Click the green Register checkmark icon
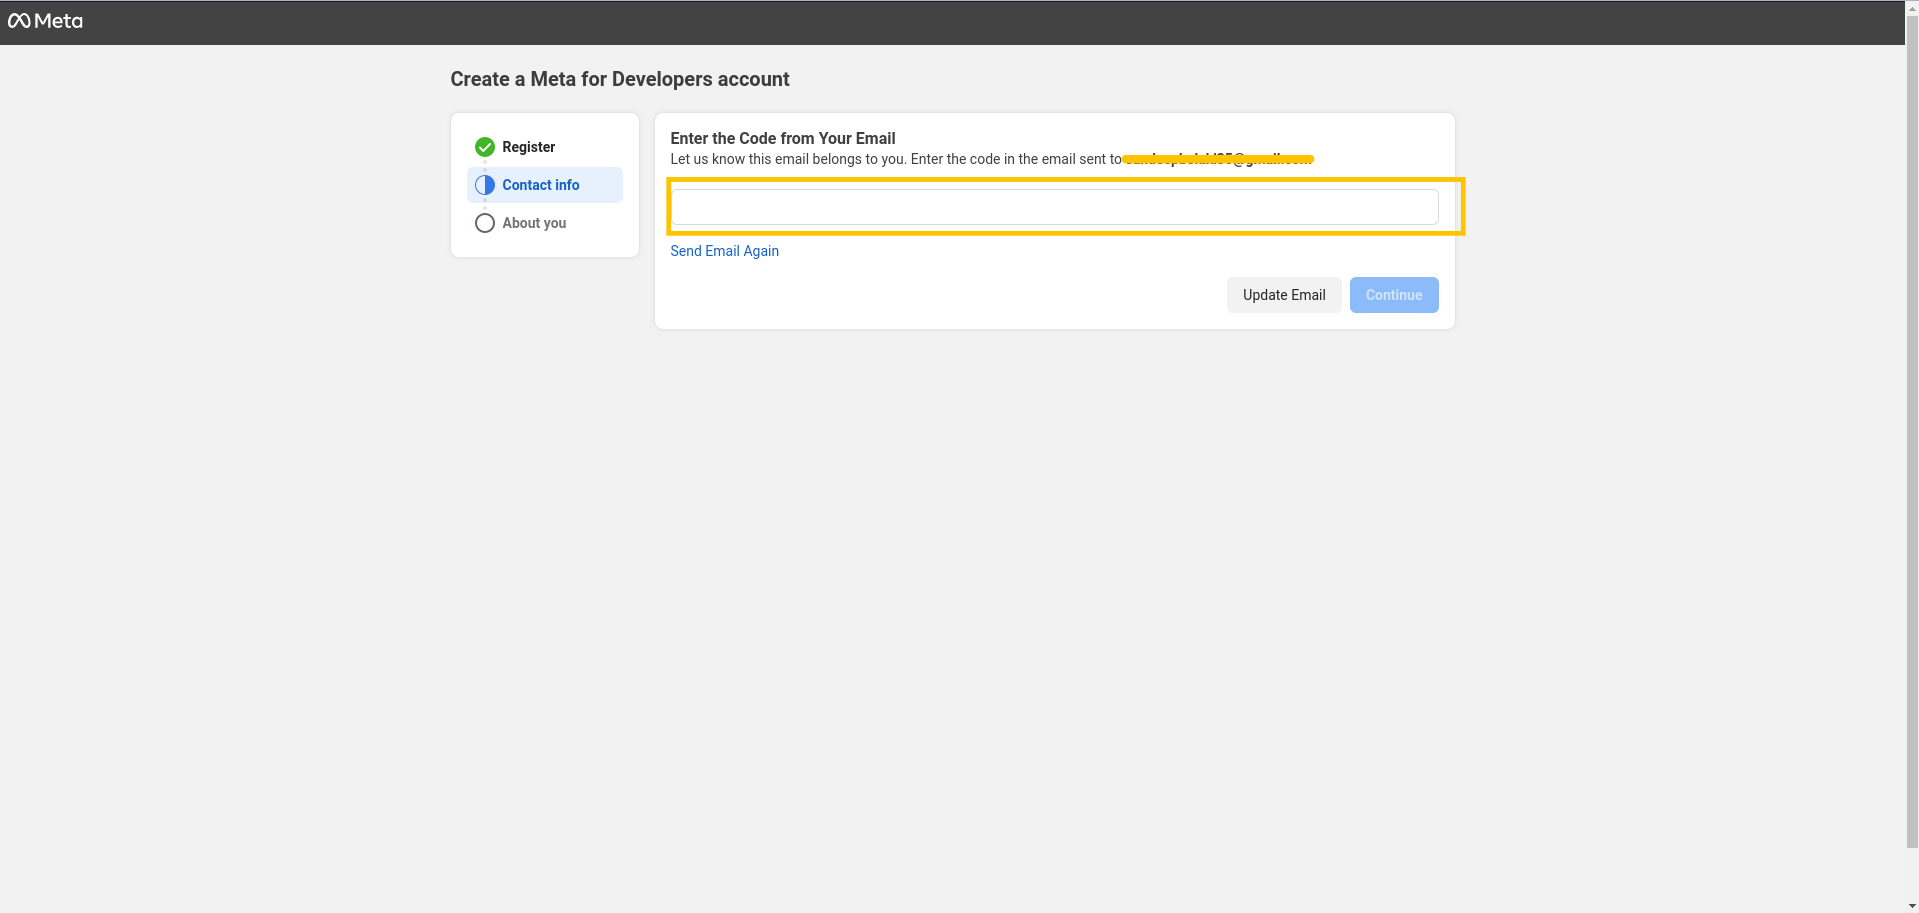Viewport: 1919px width, 913px height. [485, 147]
